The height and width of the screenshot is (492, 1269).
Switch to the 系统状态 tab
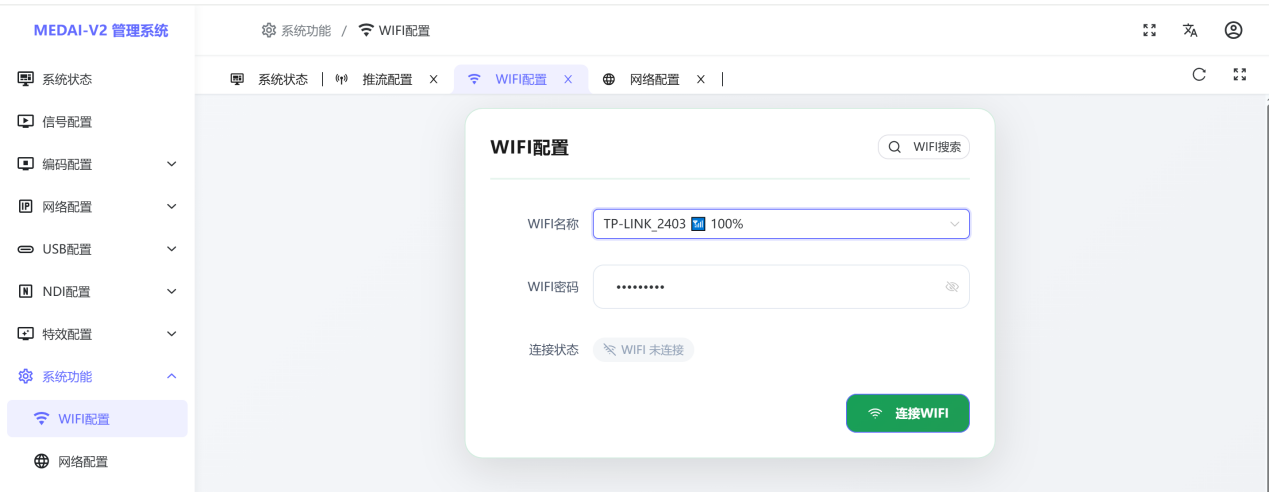click(x=270, y=79)
